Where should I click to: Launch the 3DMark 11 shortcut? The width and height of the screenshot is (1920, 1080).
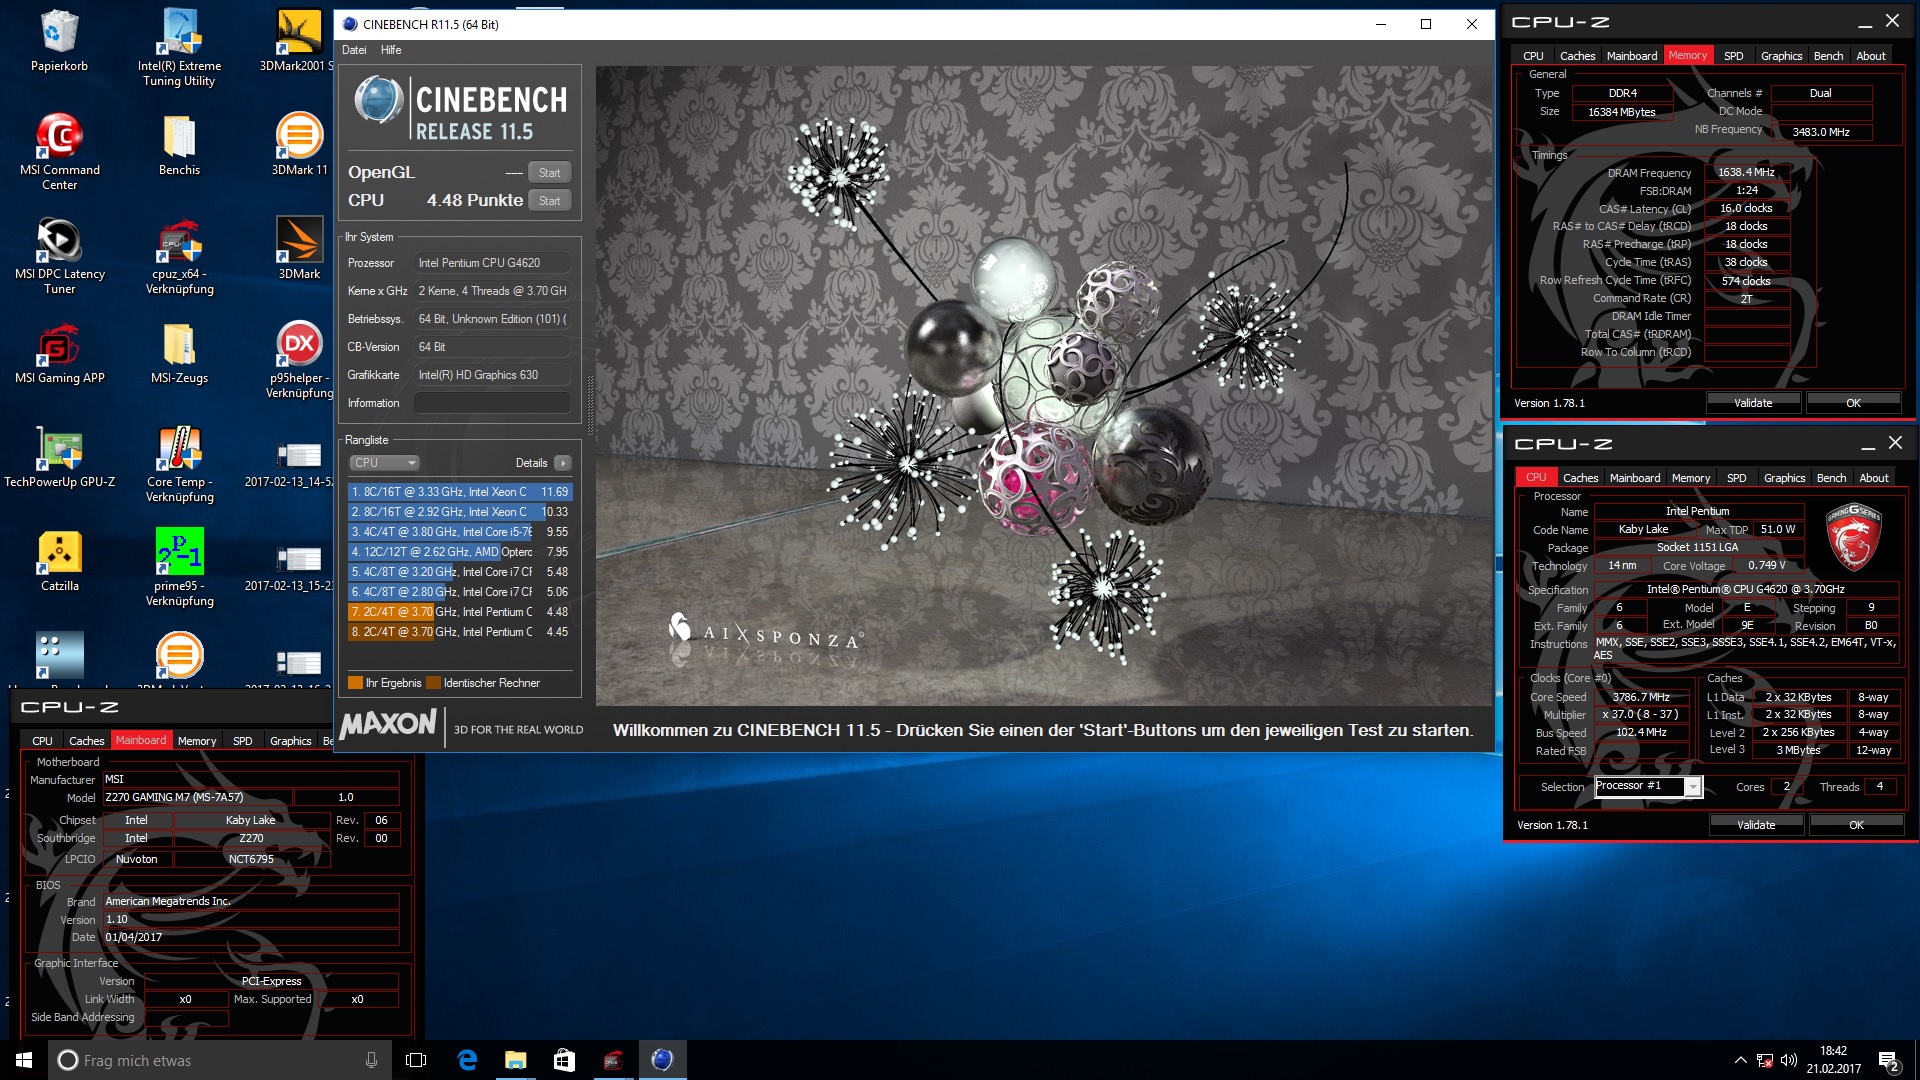[299, 144]
